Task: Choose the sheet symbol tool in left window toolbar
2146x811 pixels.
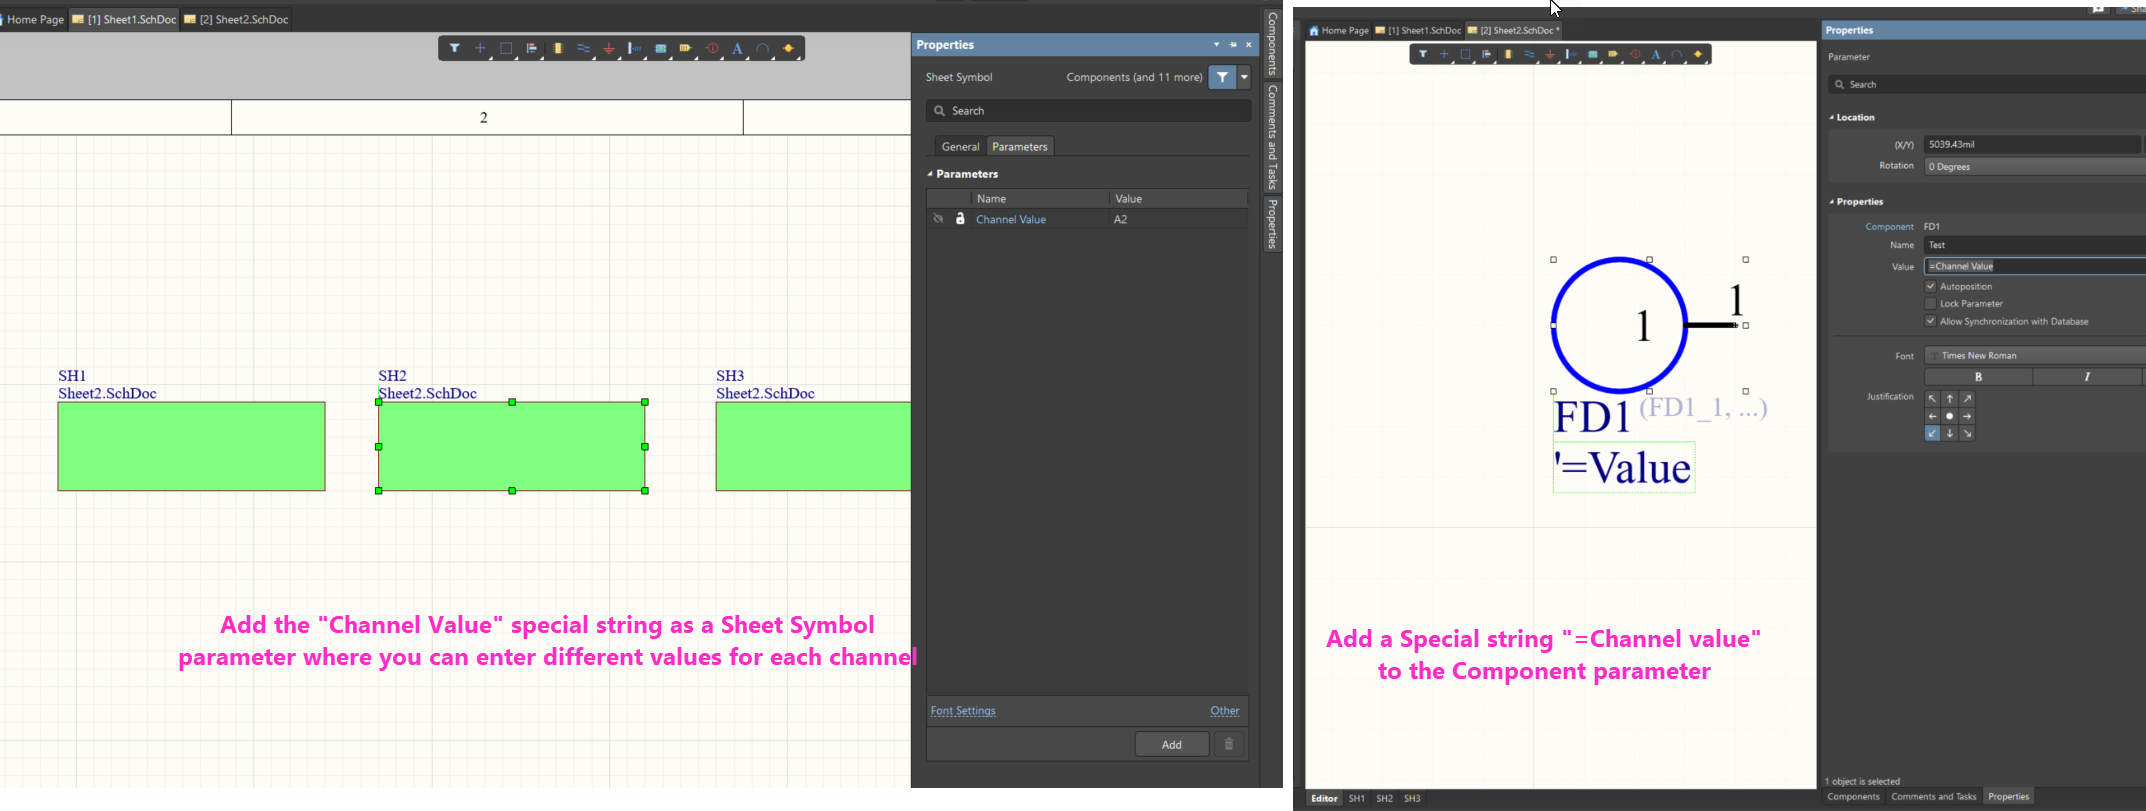Action: [x=661, y=48]
